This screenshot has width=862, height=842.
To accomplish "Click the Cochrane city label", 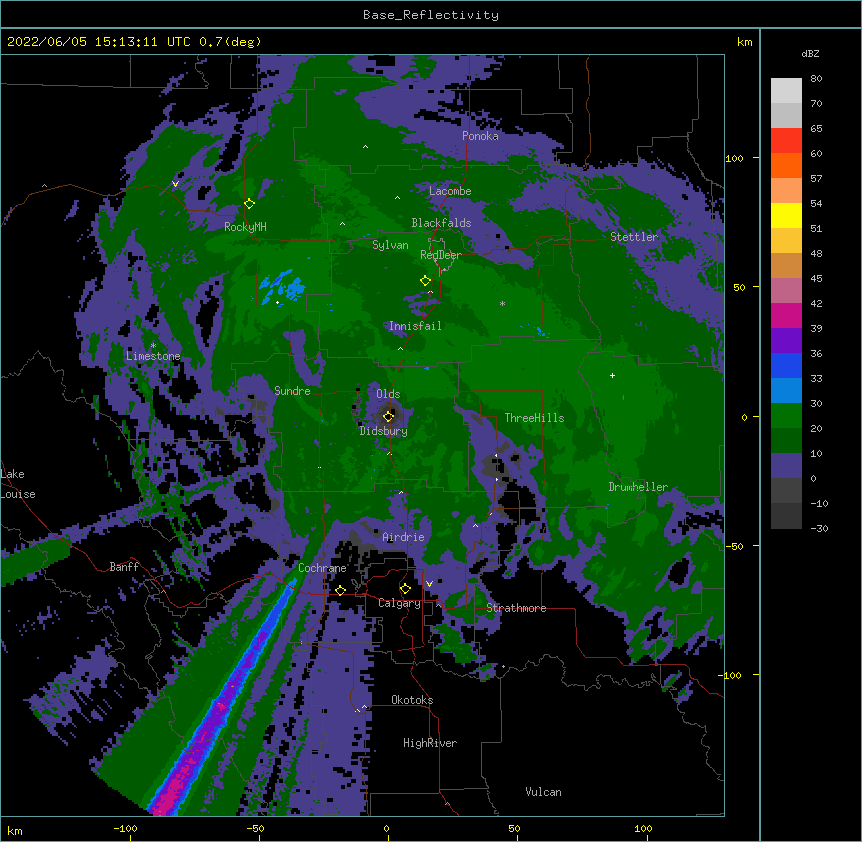I will pos(322,568).
